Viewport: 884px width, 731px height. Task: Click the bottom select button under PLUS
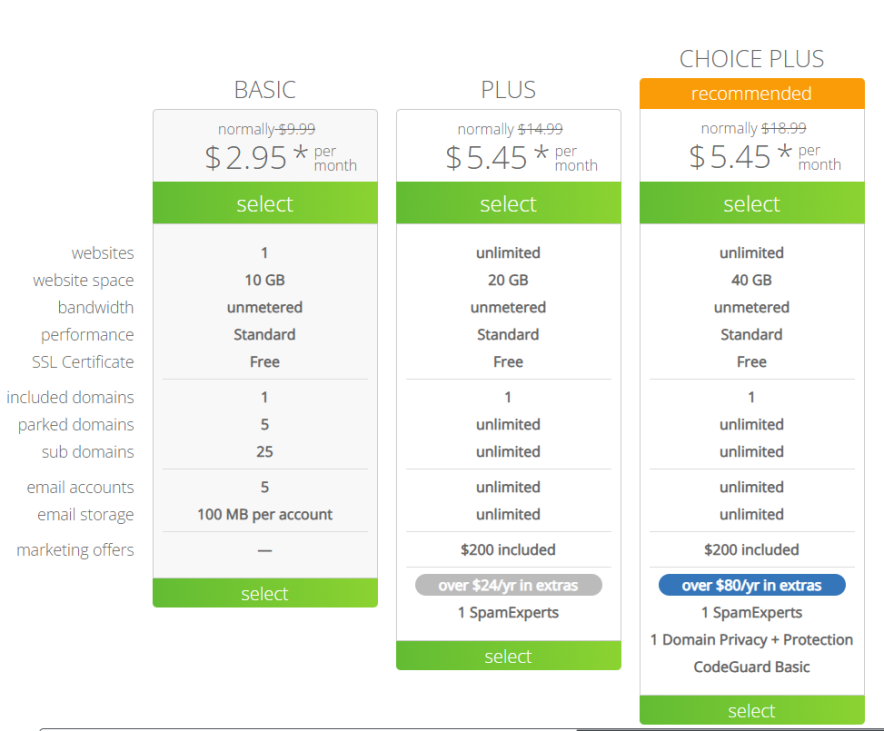[508, 656]
